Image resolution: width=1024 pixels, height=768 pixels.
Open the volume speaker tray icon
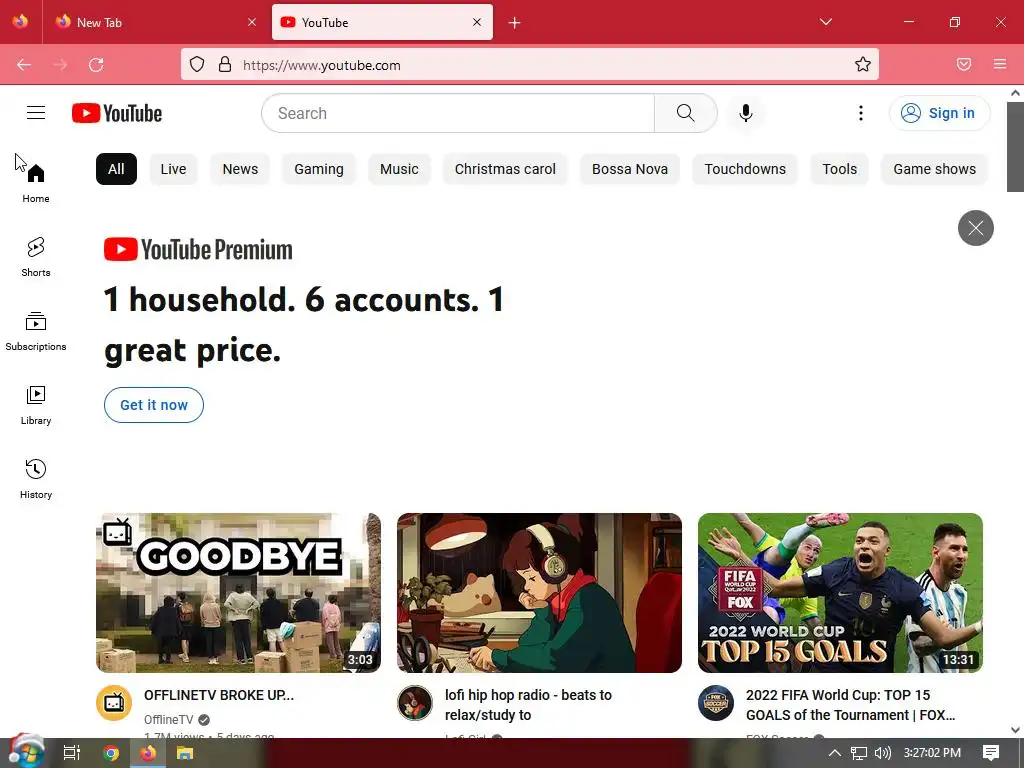coord(882,753)
